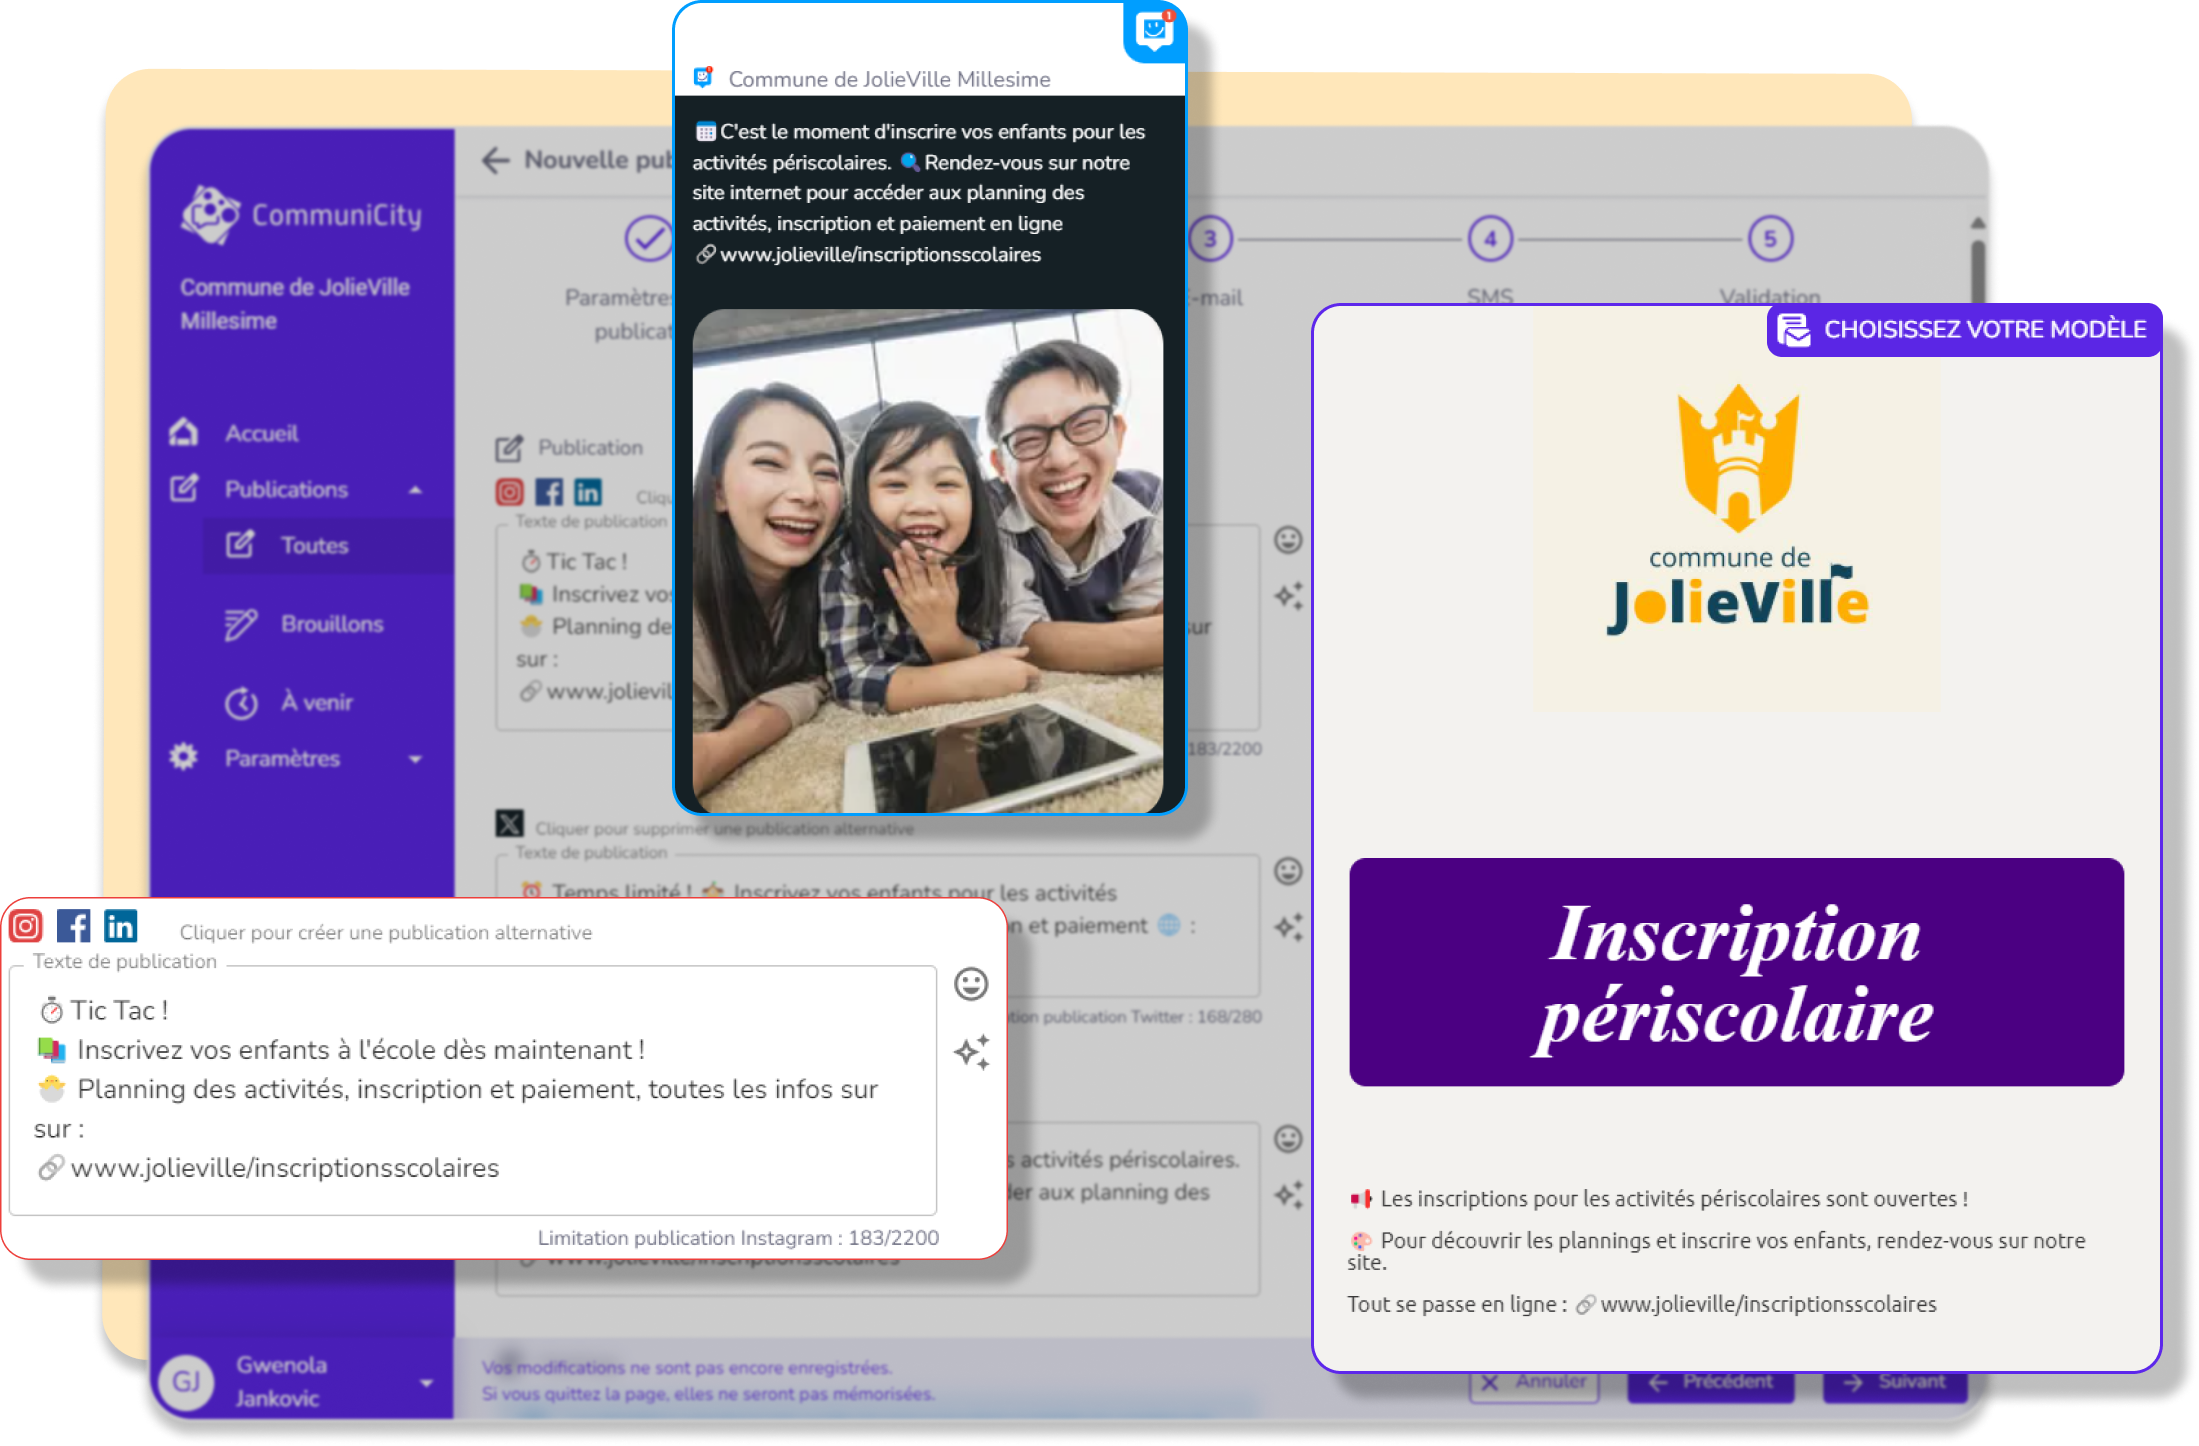This screenshot has height=1446, width=2199.
Task: Click the back arrow next to Nouvelle publication
Action: 496,160
